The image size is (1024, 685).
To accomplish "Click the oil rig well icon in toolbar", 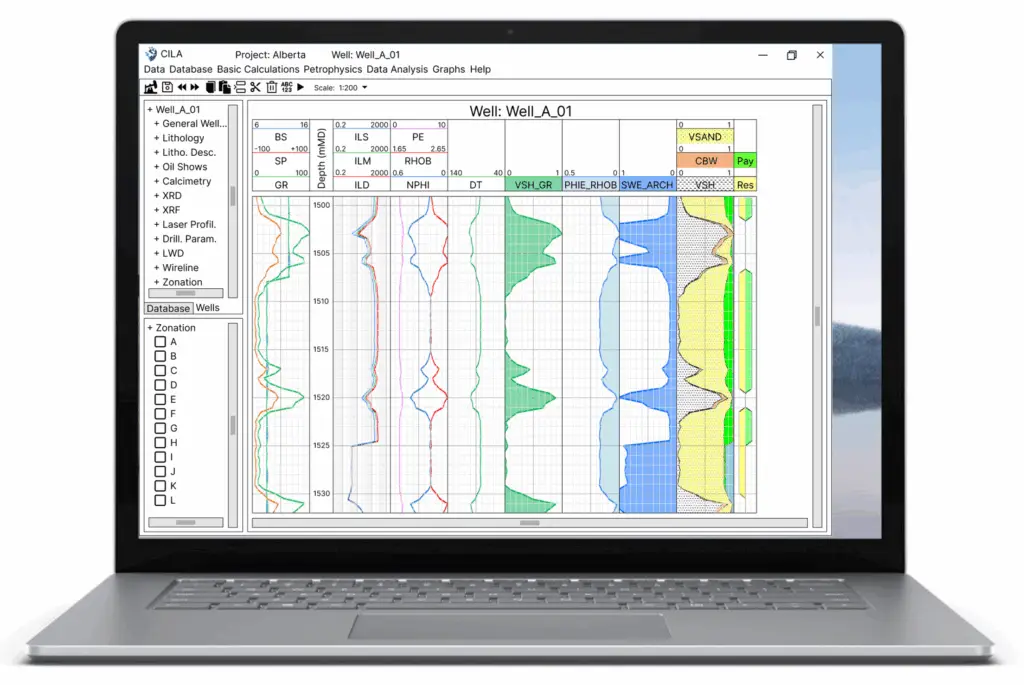I will pos(151,87).
